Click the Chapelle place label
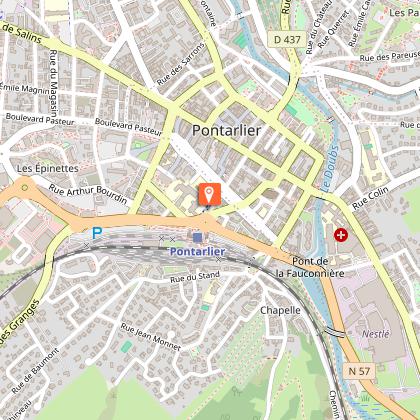The width and height of the screenshot is (420, 420). (280, 310)
